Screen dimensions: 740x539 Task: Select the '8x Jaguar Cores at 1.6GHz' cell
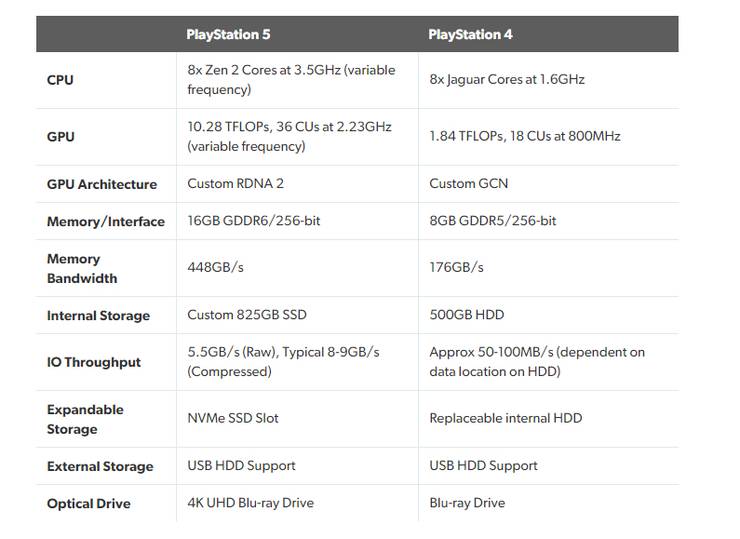coord(507,79)
